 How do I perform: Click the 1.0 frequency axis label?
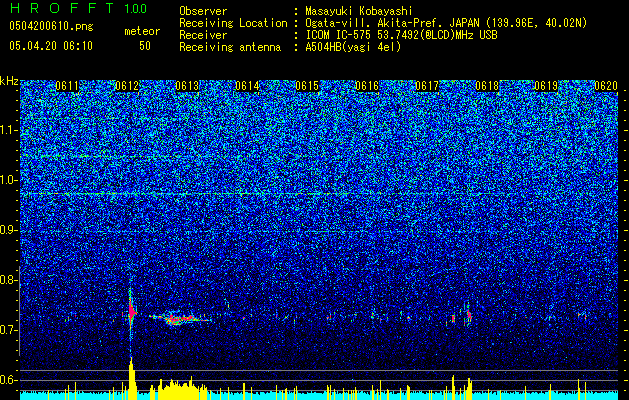(8, 180)
